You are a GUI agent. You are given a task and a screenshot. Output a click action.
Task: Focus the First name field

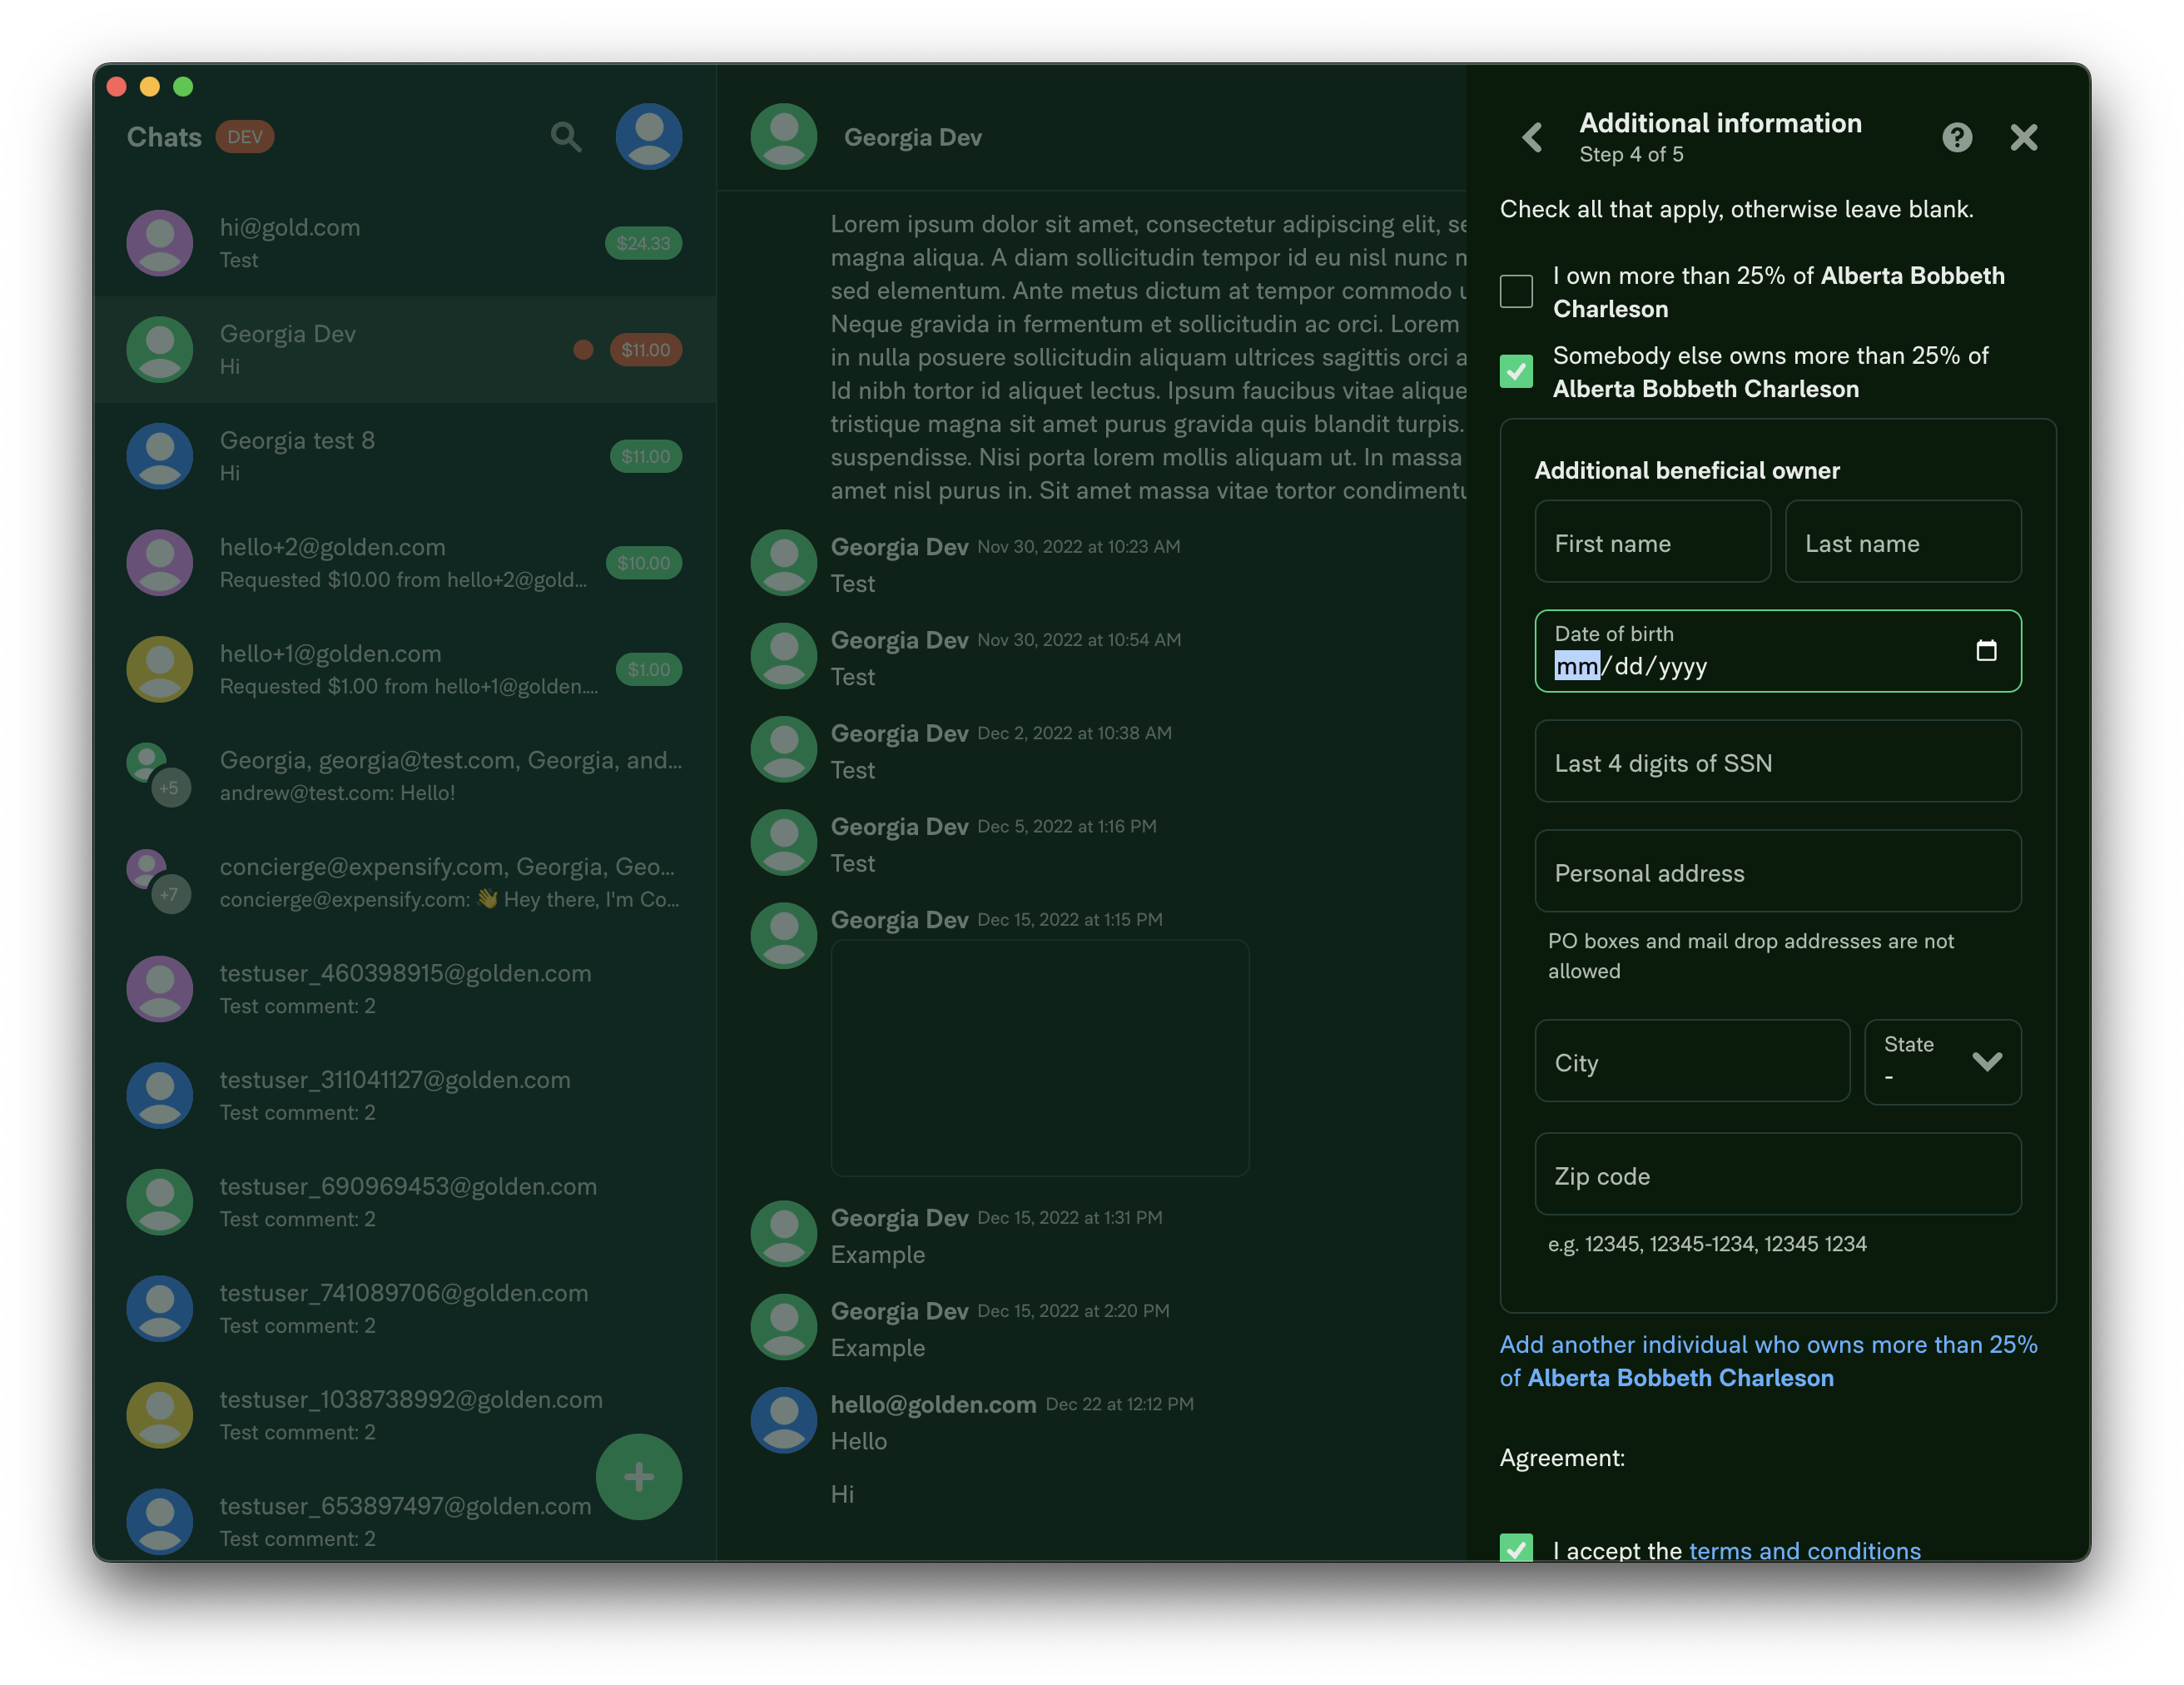pyautogui.click(x=1652, y=541)
